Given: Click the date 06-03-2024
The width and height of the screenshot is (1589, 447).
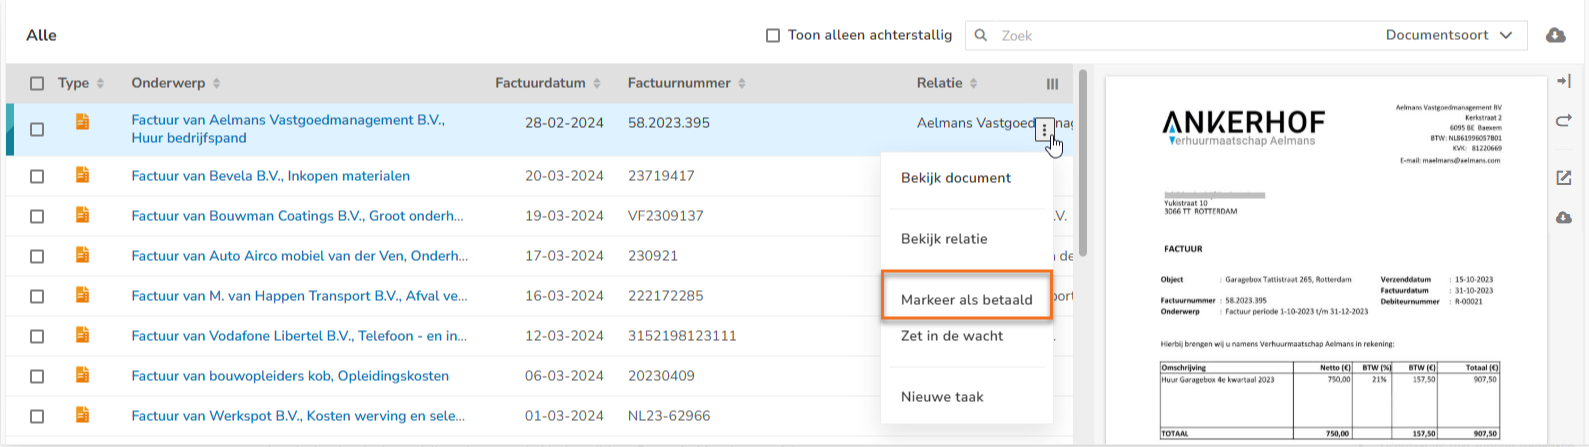Looking at the screenshot, I should pyautogui.click(x=564, y=376).
